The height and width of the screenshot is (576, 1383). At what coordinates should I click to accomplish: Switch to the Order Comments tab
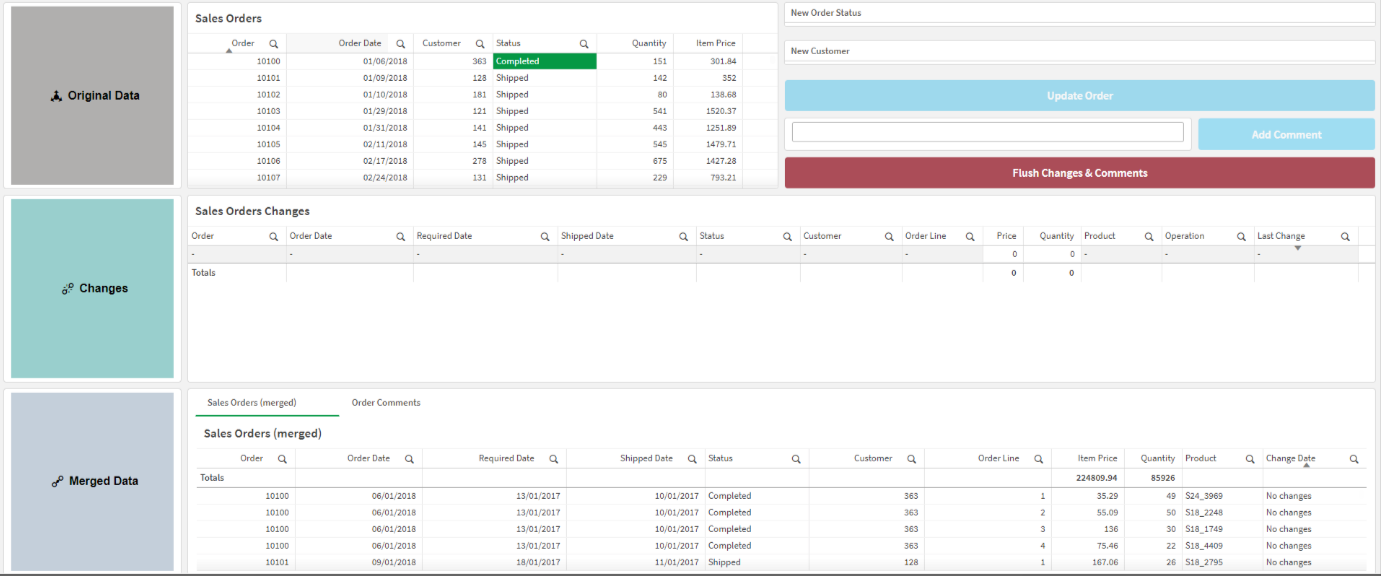386,403
